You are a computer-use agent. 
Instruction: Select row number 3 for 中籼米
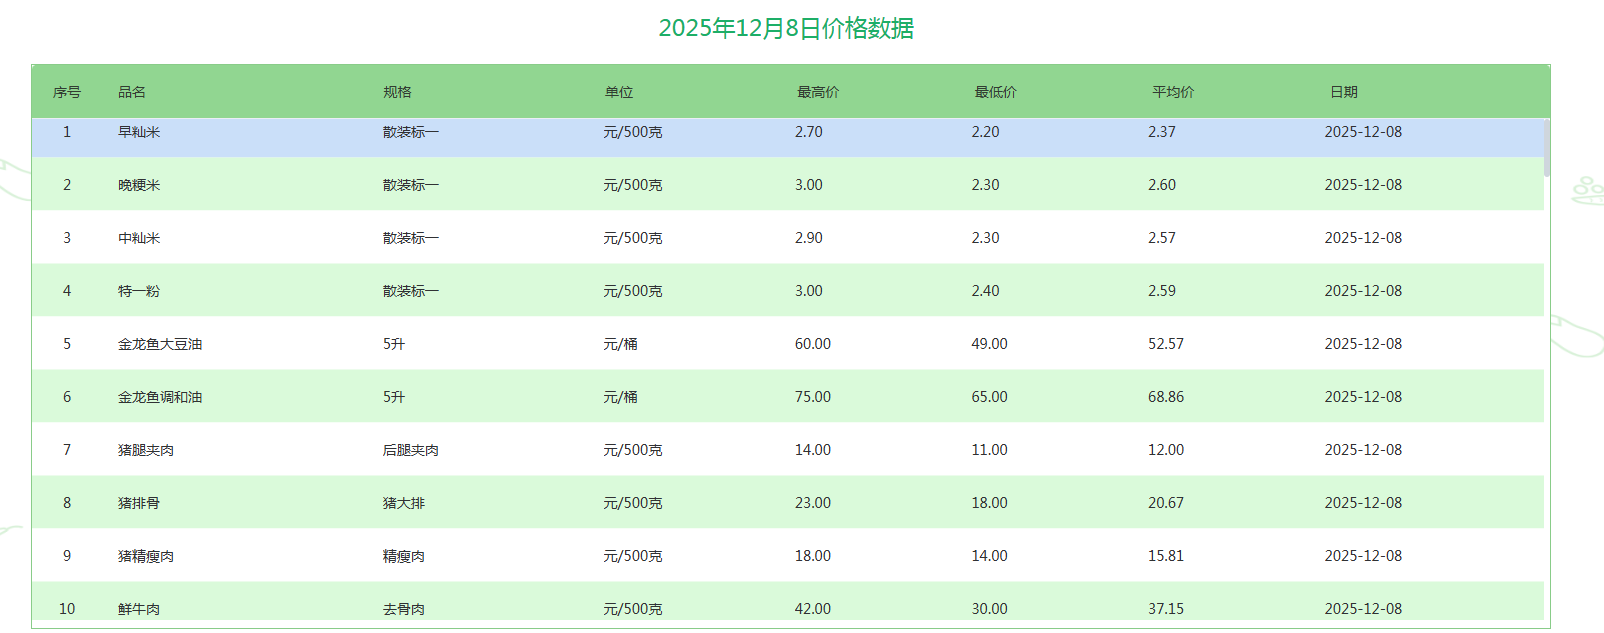pos(67,238)
